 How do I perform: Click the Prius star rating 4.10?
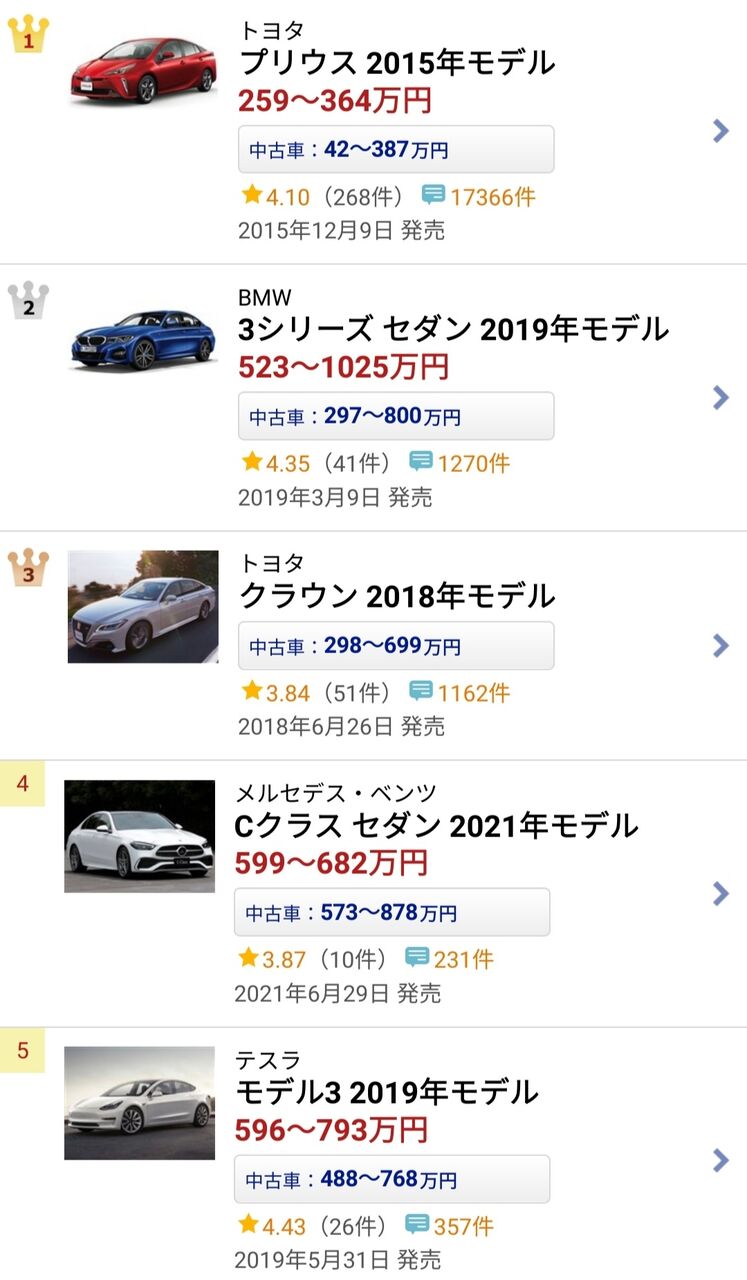(x=276, y=196)
